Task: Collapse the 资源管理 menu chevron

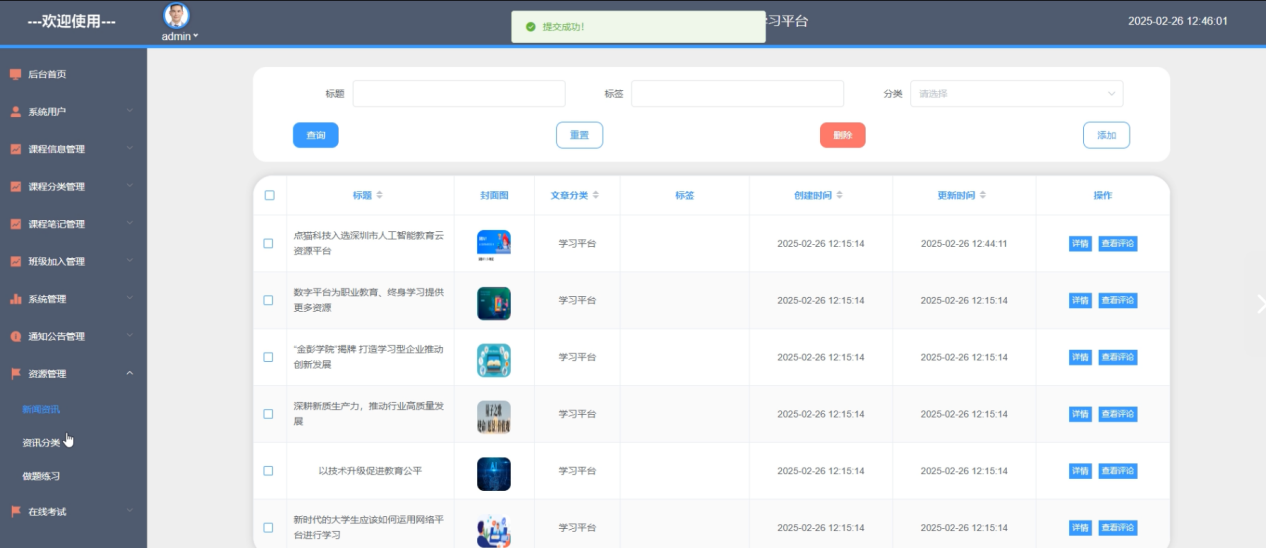Action: click(x=129, y=374)
